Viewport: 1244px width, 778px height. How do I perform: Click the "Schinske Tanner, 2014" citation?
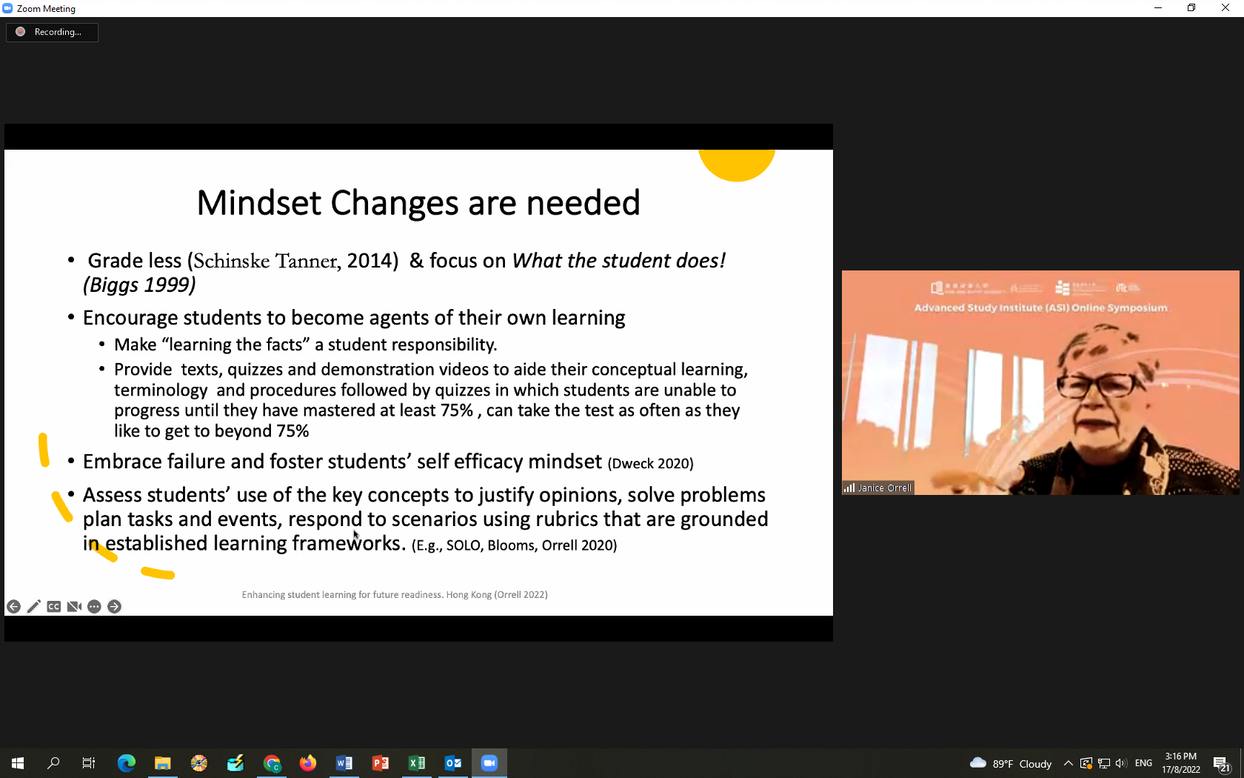[x=293, y=261]
